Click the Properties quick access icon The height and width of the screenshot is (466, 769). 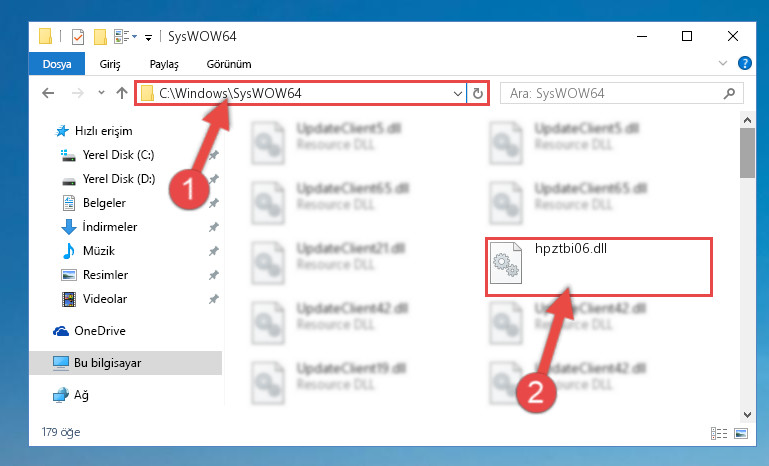[x=78, y=36]
